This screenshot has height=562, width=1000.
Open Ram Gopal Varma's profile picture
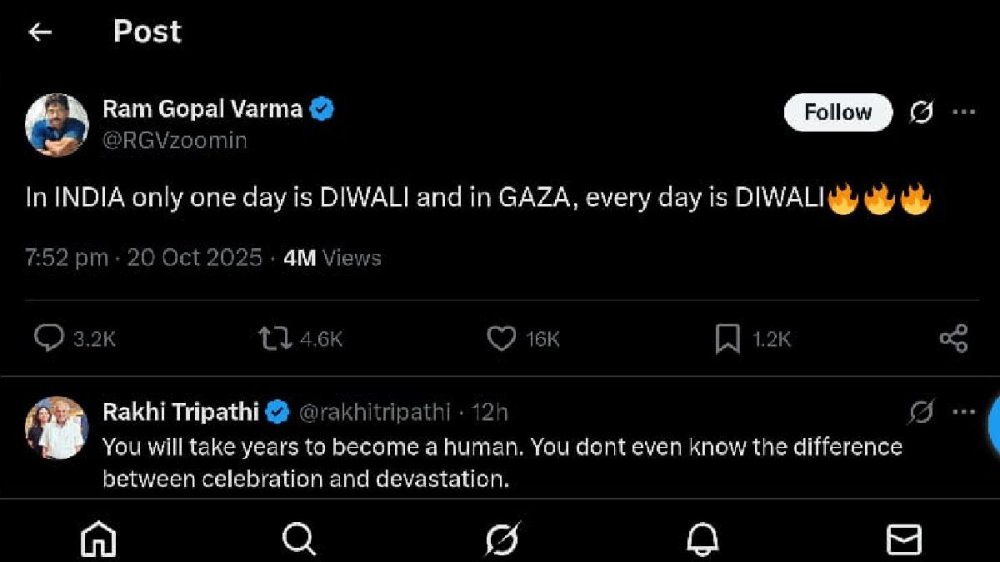(57, 124)
